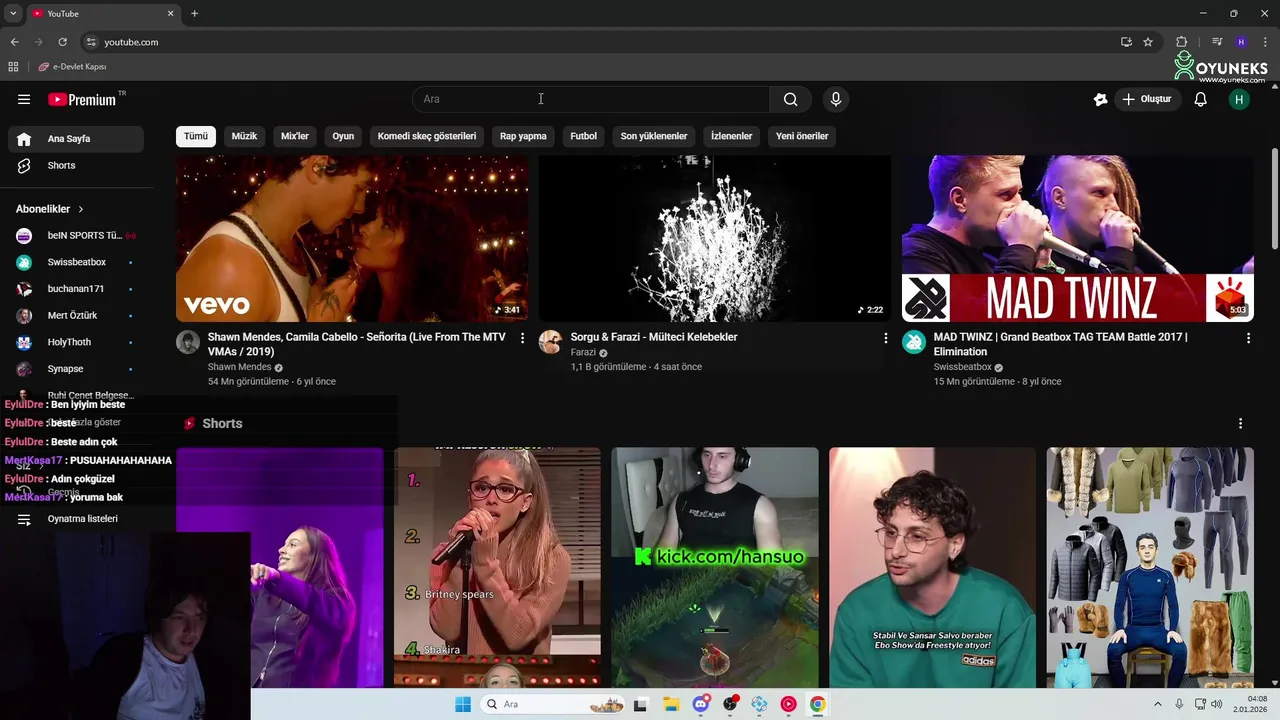Click the search magnifier button
This screenshot has width=1280, height=720.
[x=790, y=99]
